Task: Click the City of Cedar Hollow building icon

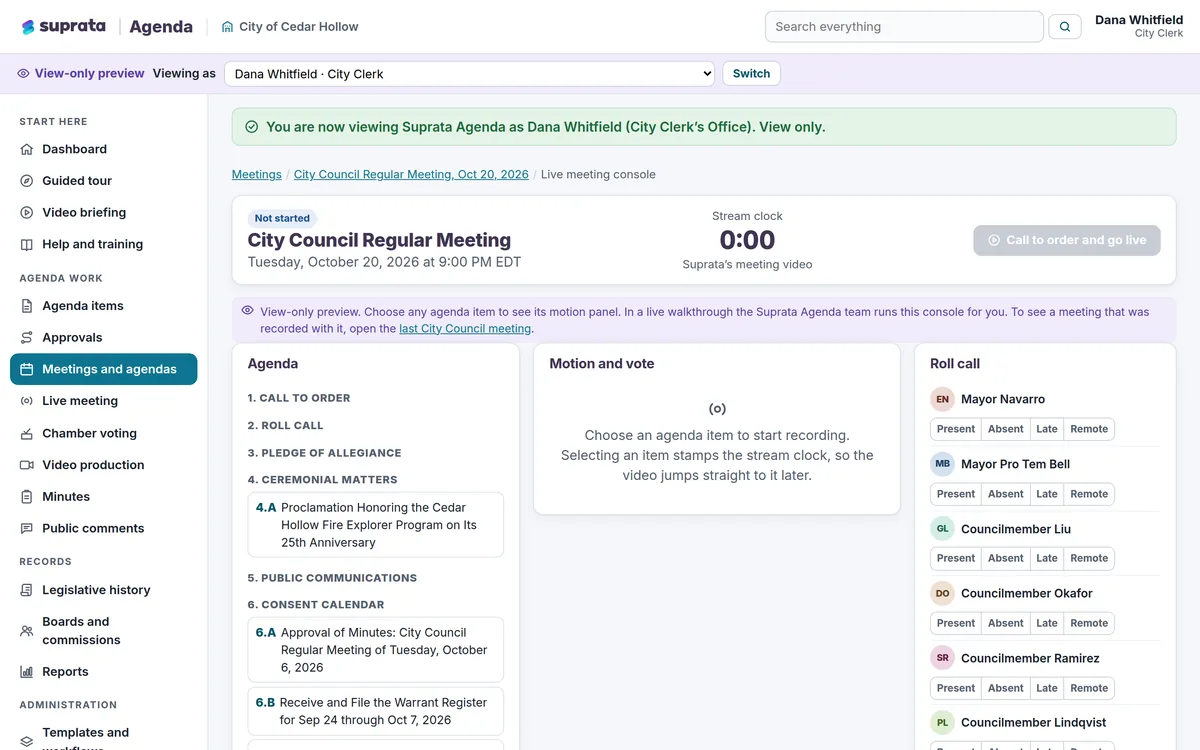Action: coord(227,27)
